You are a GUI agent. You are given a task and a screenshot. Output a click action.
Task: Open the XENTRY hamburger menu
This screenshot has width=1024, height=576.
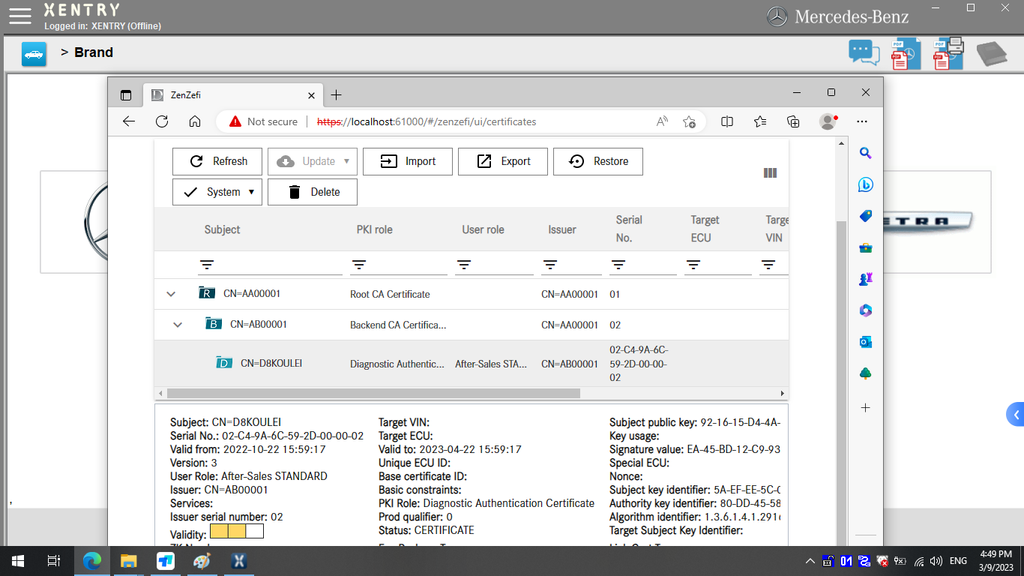19,15
